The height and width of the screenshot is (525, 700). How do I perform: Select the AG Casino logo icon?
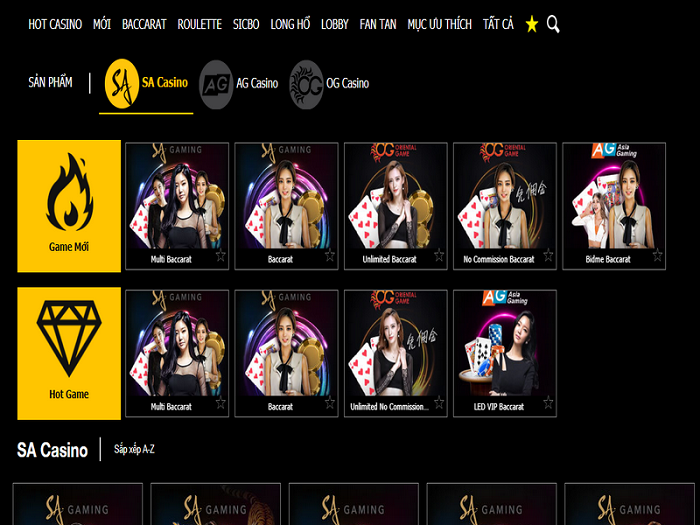click(216, 84)
